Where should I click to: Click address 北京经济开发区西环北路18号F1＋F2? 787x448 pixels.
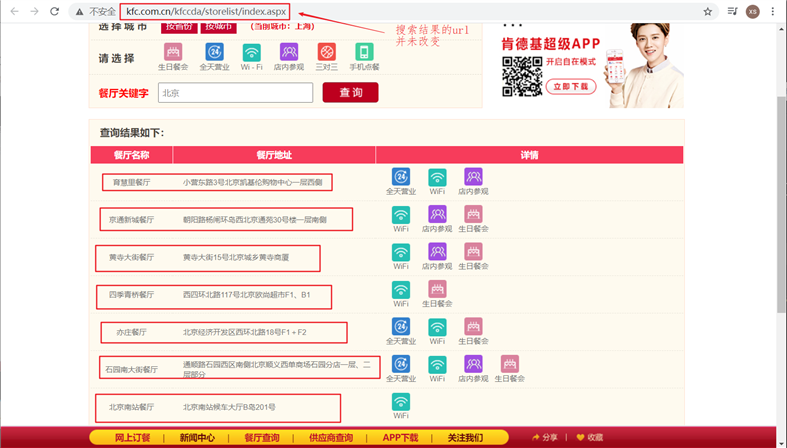click(244, 332)
